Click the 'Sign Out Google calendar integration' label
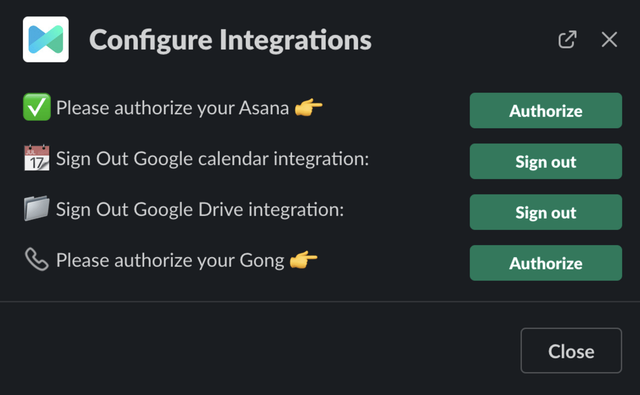 tap(212, 159)
